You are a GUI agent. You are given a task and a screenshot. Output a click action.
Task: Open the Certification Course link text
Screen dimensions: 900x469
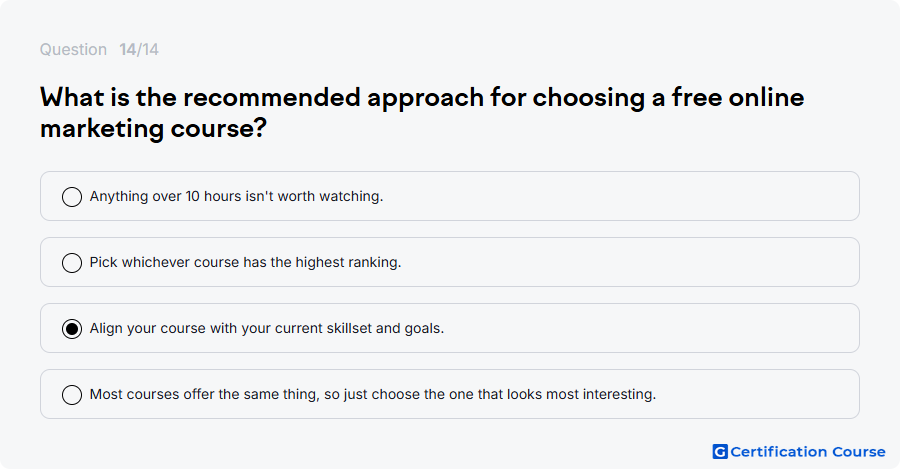pos(808,452)
